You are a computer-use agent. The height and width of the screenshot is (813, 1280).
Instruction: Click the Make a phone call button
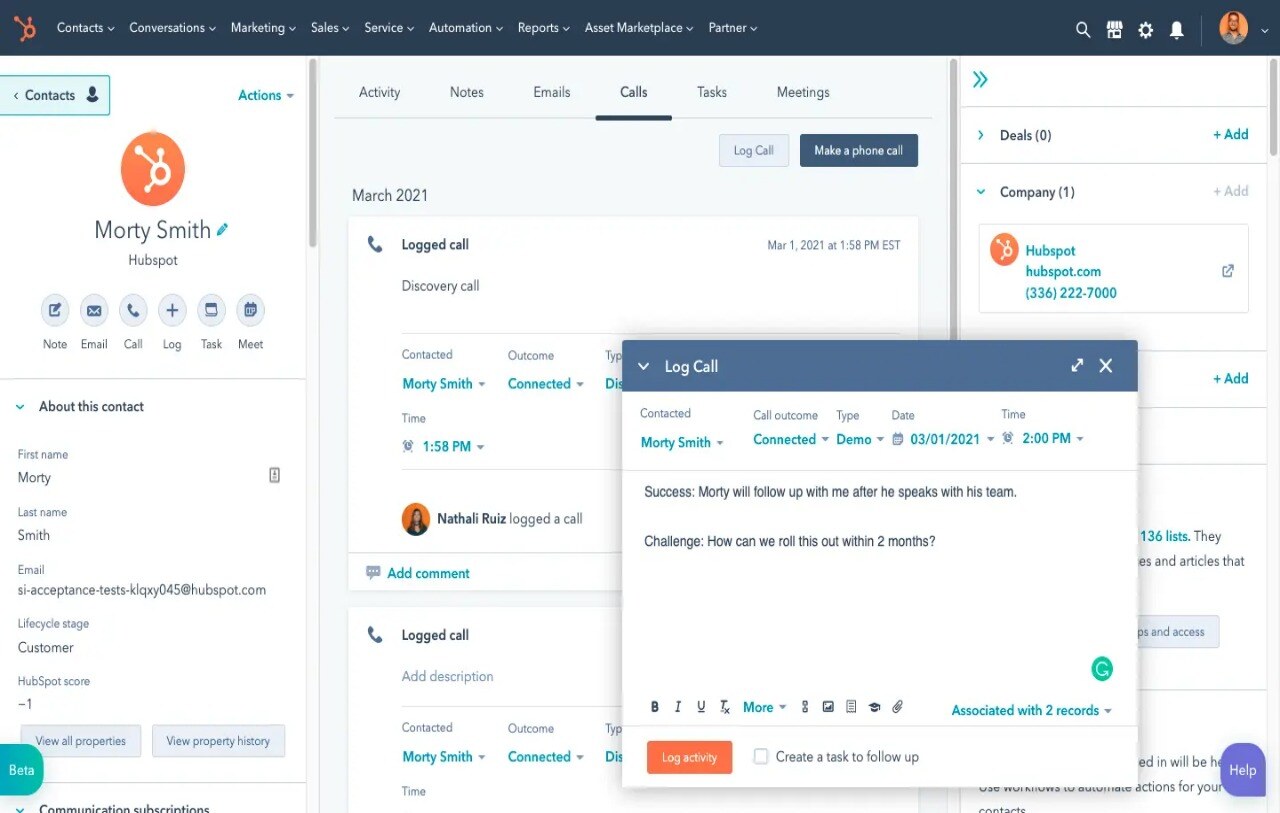(x=858, y=150)
